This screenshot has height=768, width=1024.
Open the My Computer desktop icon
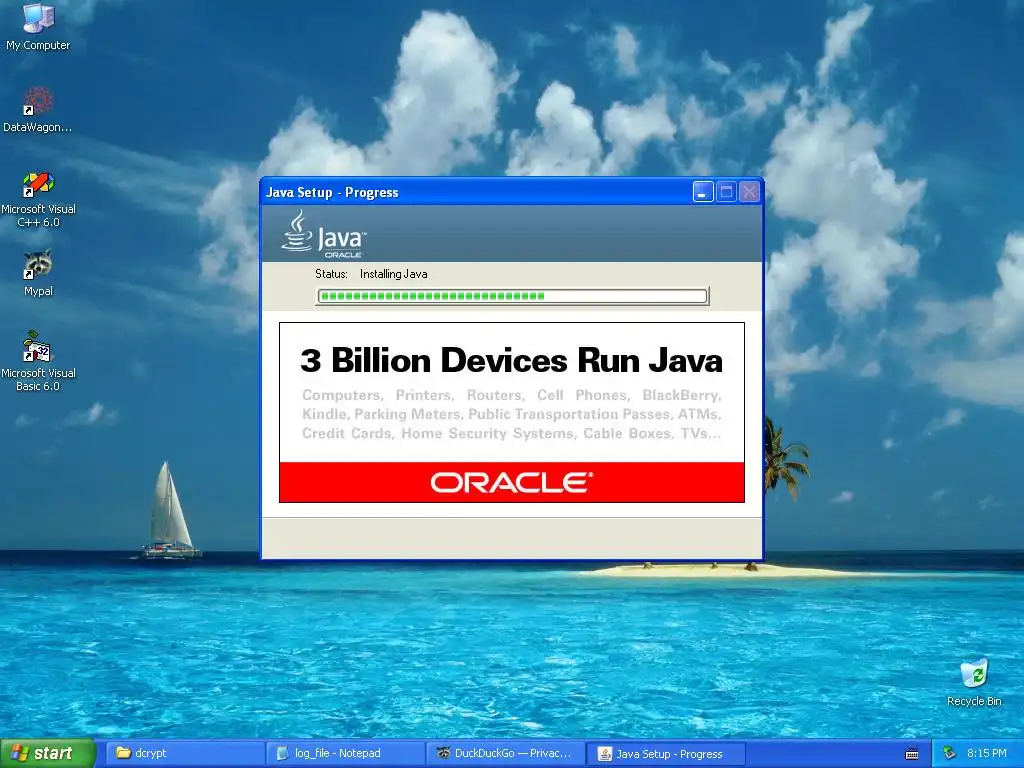pos(38,26)
